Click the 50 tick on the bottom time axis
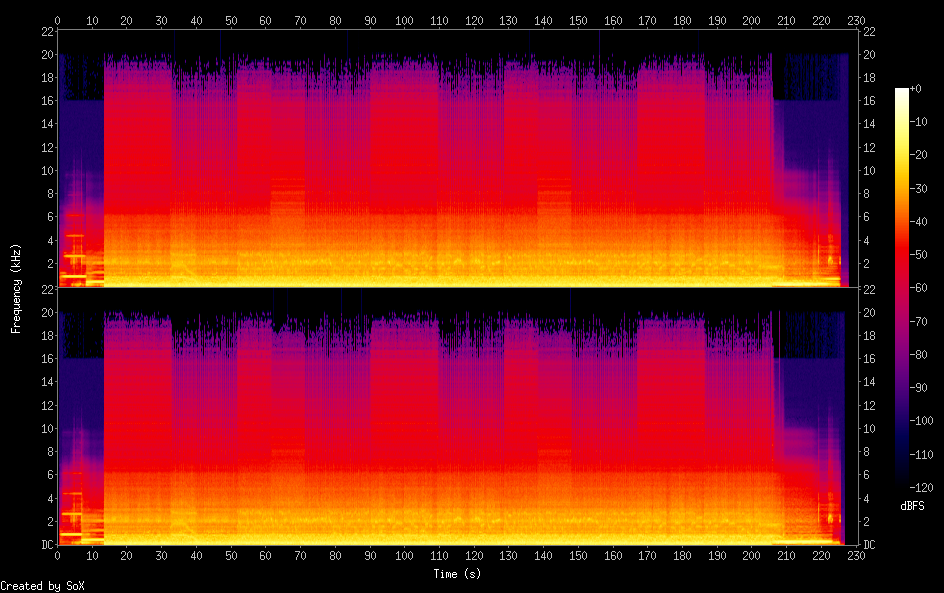This screenshot has width=944, height=593. click(x=231, y=555)
